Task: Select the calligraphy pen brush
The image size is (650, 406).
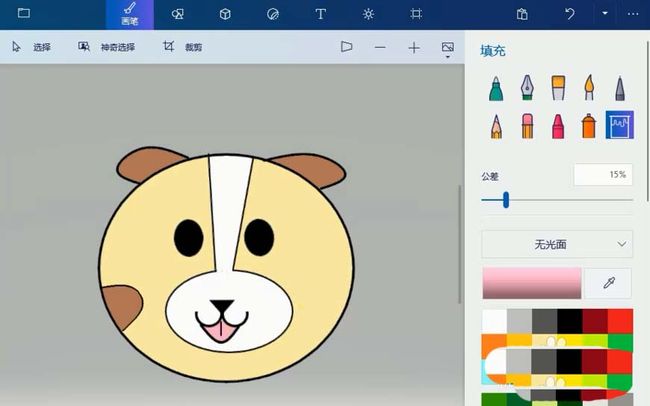Action: click(527, 87)
